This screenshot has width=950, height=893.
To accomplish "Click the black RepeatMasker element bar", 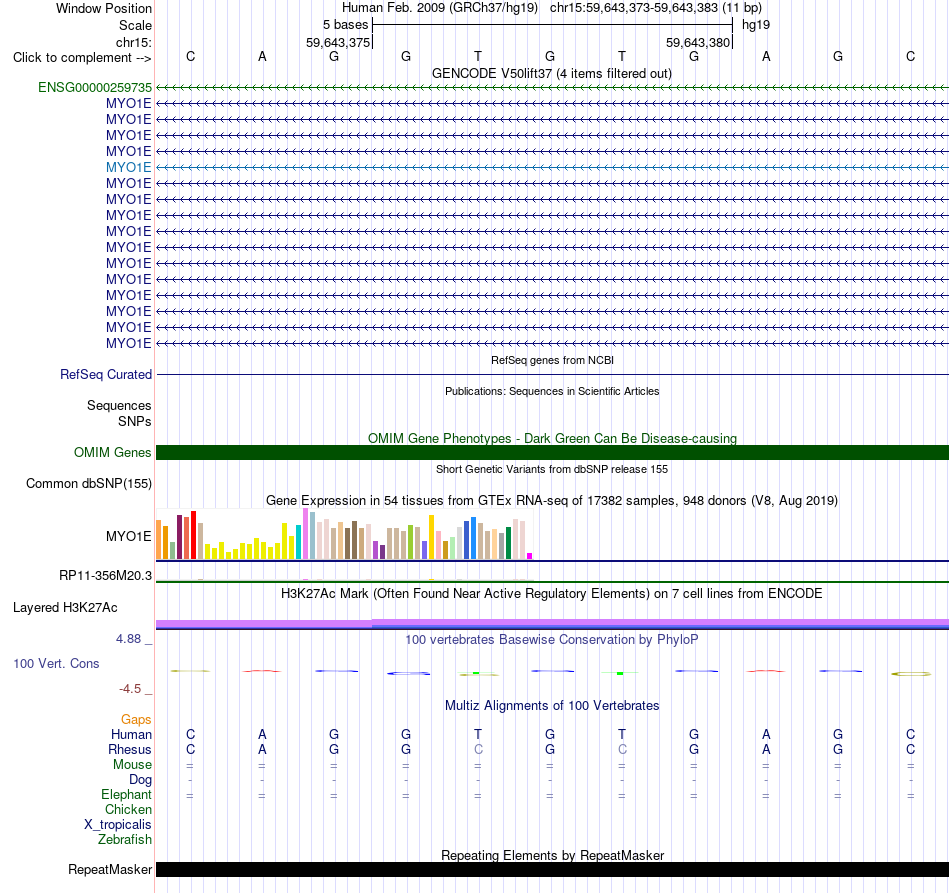I will pos(553,869).
